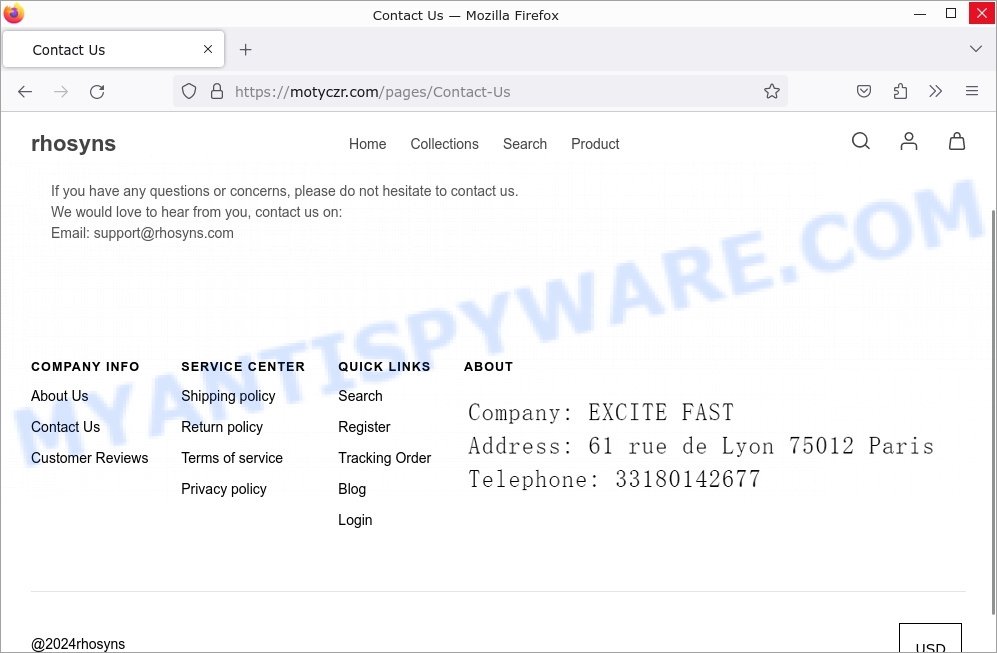Reload the current page
The image size is (997, 653).
97,92
